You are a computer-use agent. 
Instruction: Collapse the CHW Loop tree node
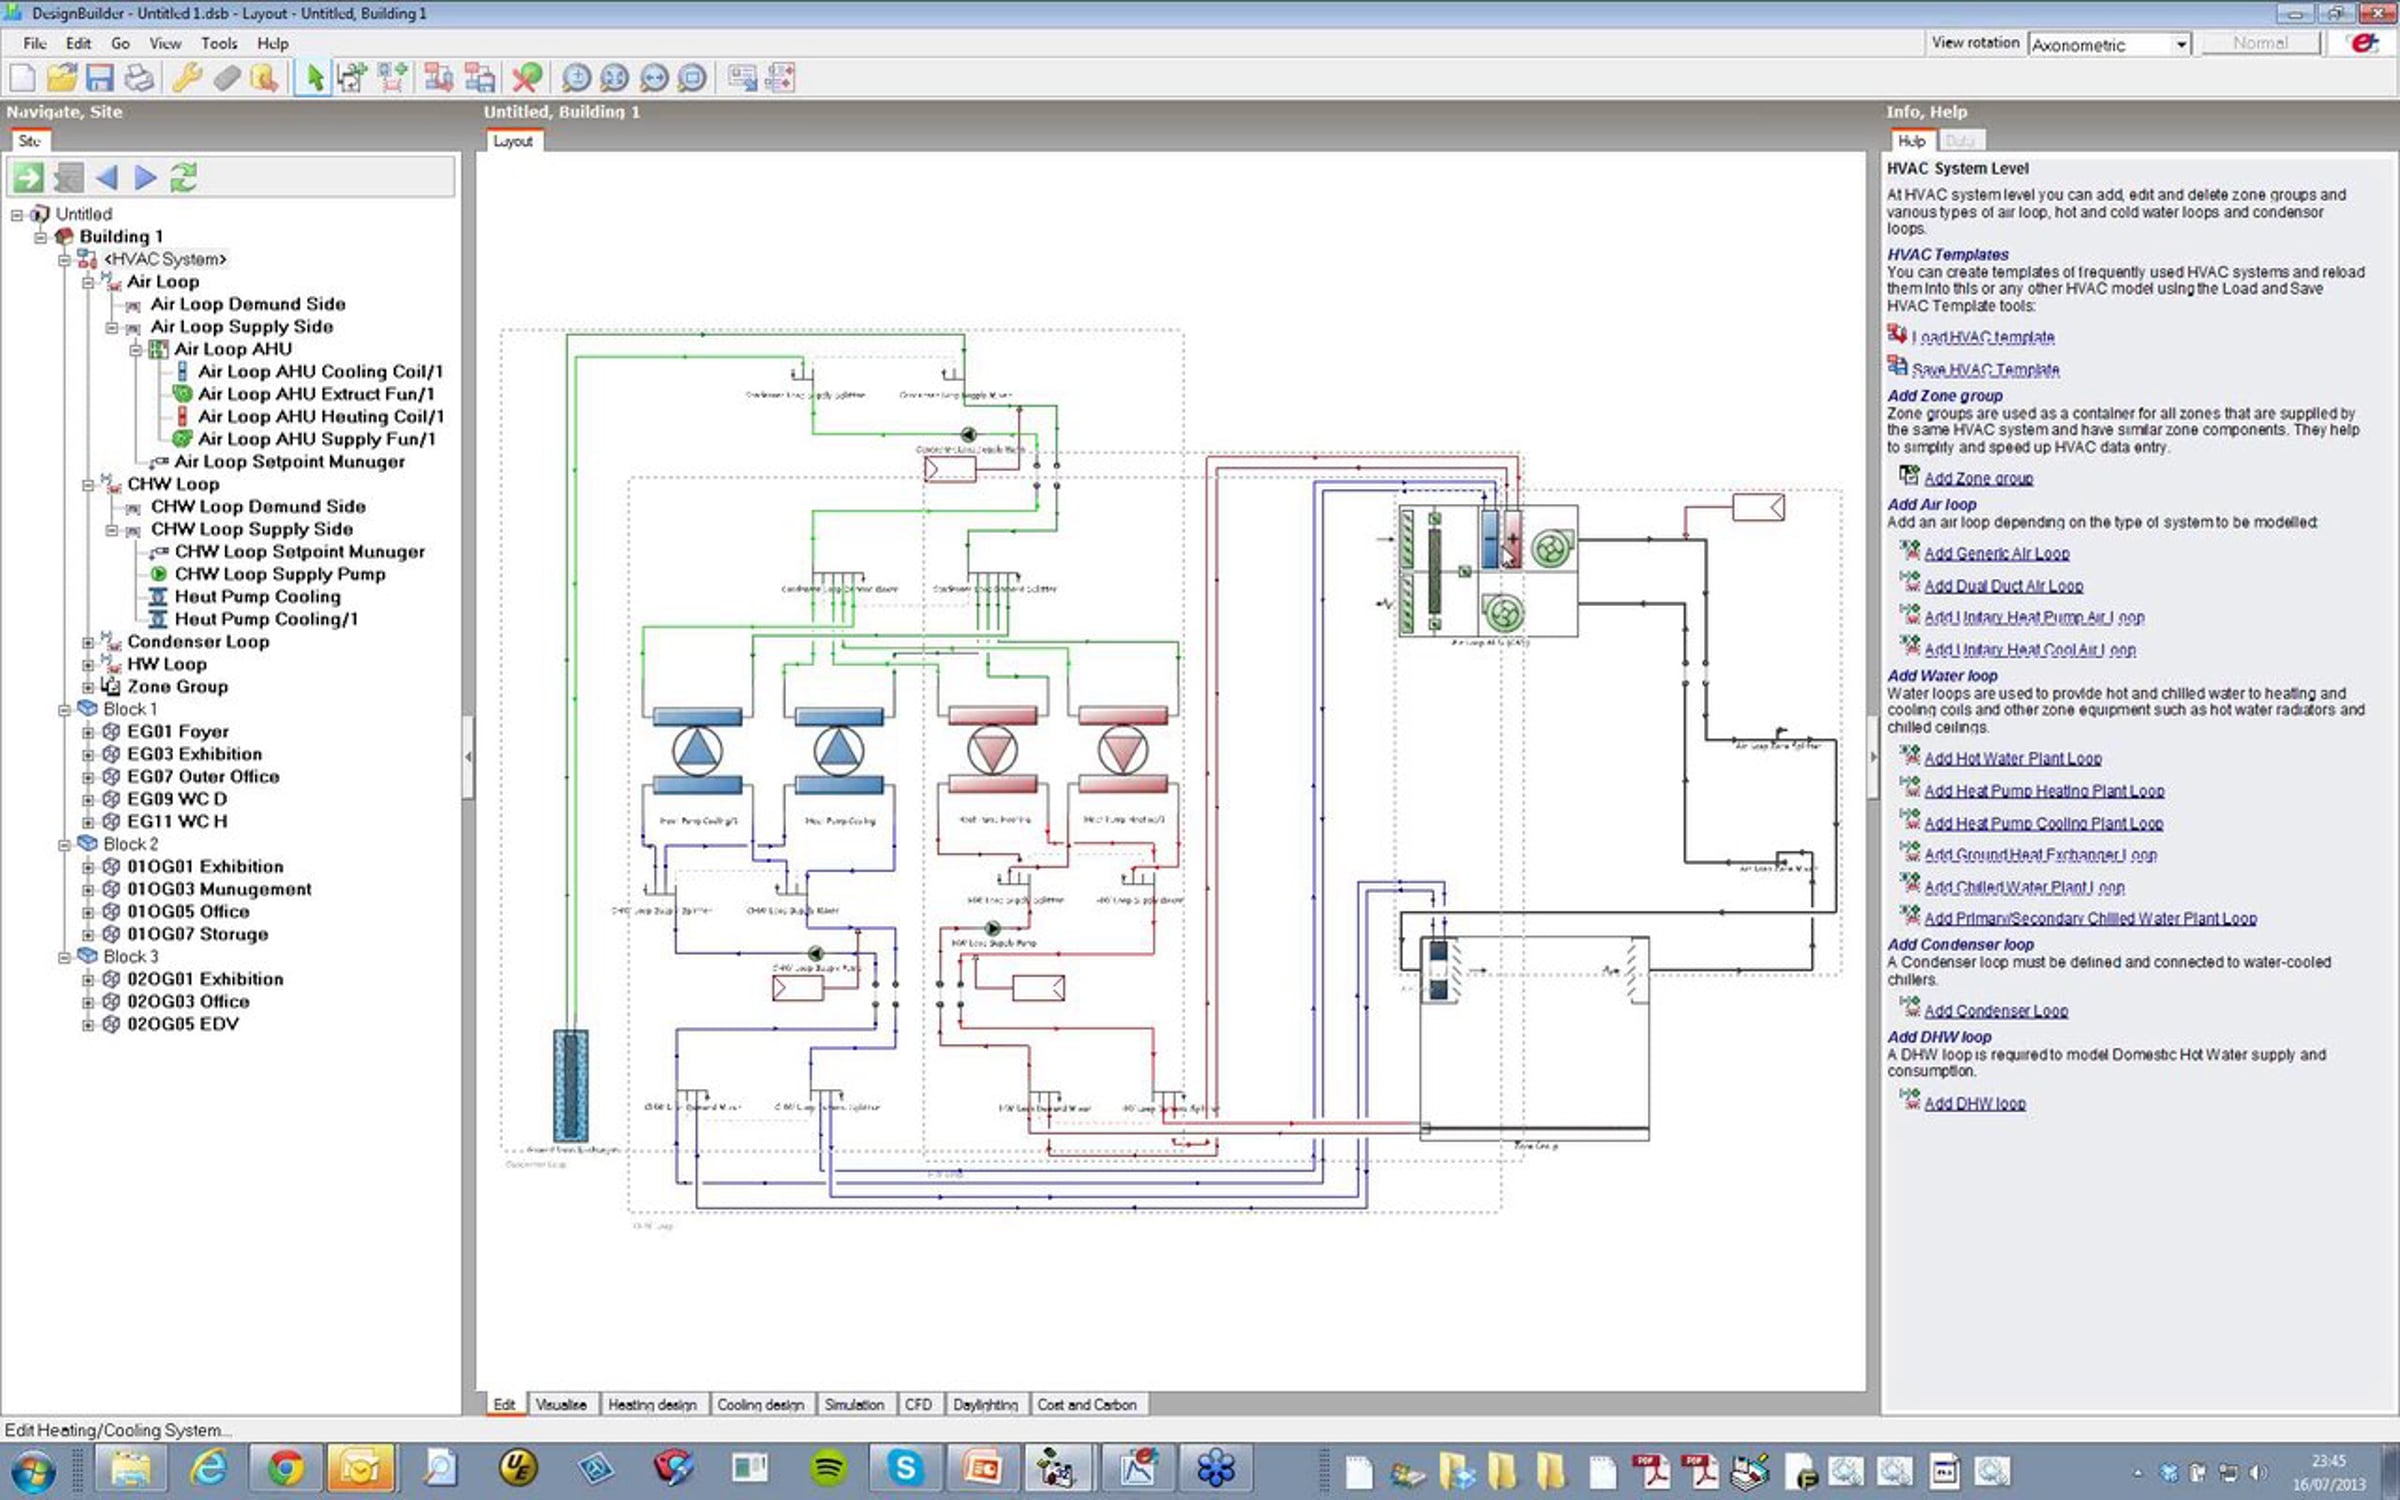[88, 485]
